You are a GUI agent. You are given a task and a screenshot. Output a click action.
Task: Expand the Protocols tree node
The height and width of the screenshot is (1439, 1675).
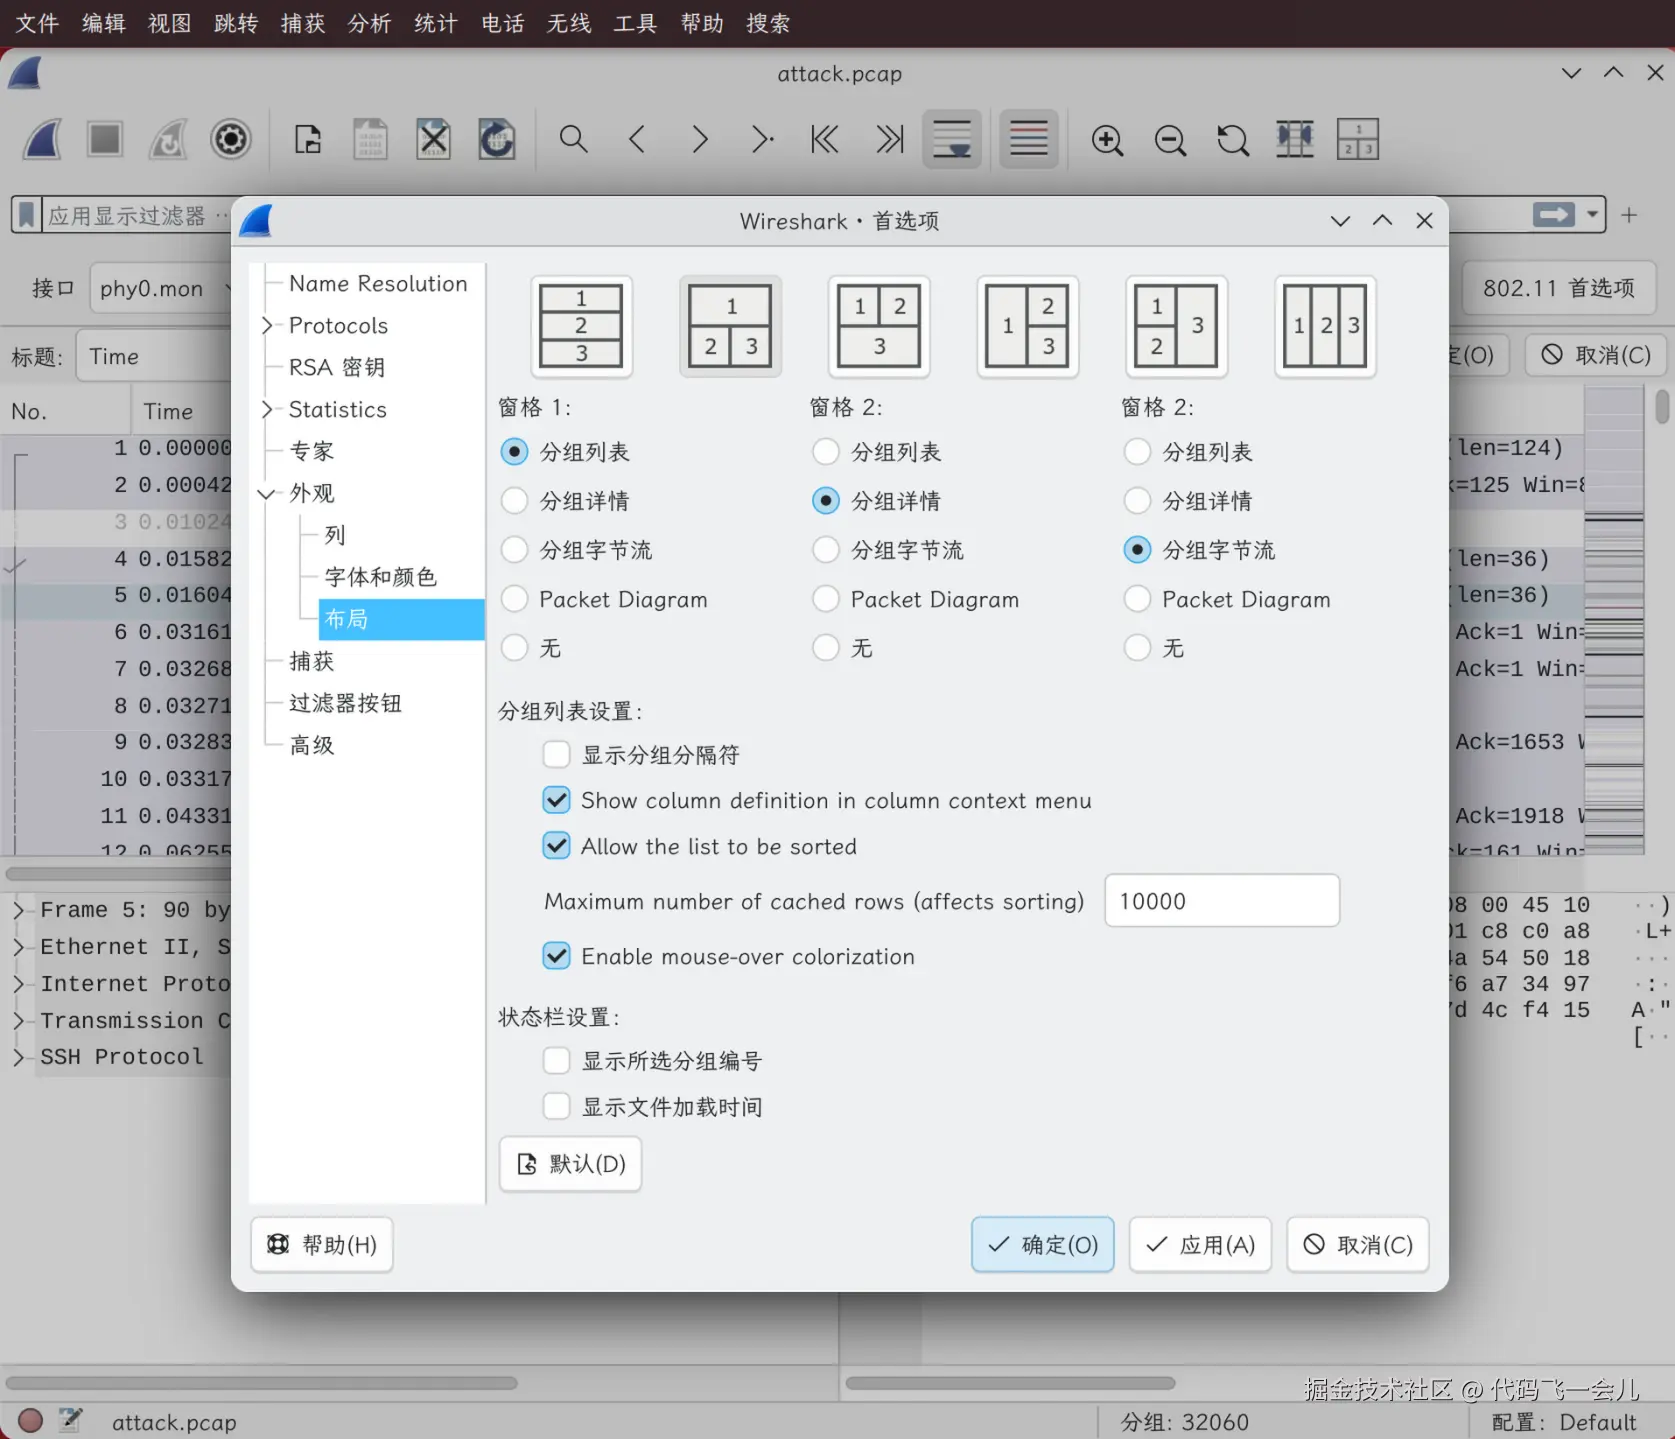pyautogui.click(x=267, y=326)
